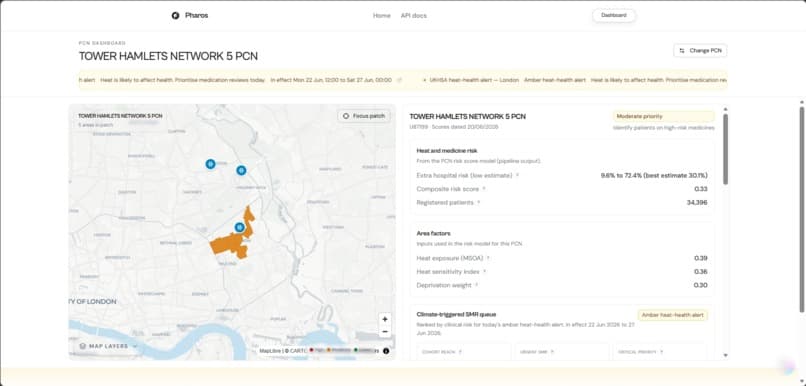Click the Focus patch target icon

tap(346, 116)
